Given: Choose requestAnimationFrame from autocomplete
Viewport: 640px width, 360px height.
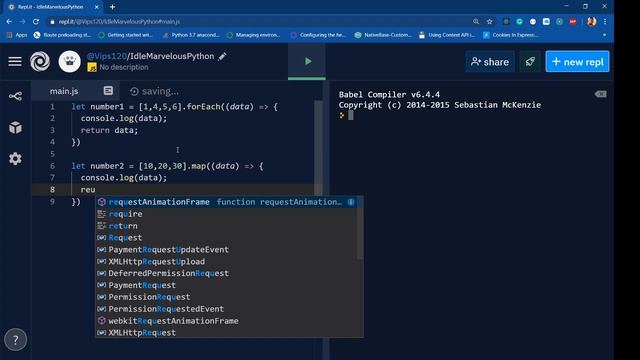Looking at the screenshot, I should (x=229, y=202).
